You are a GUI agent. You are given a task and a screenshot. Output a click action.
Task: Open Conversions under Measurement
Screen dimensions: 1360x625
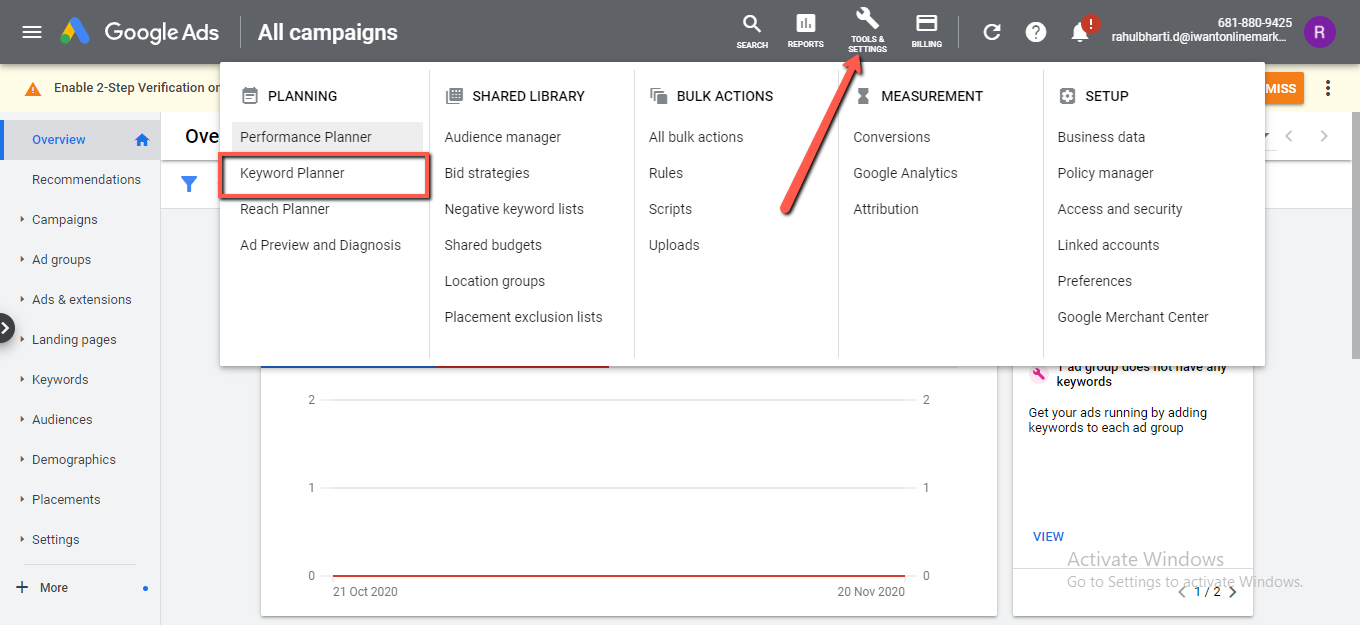892,137
